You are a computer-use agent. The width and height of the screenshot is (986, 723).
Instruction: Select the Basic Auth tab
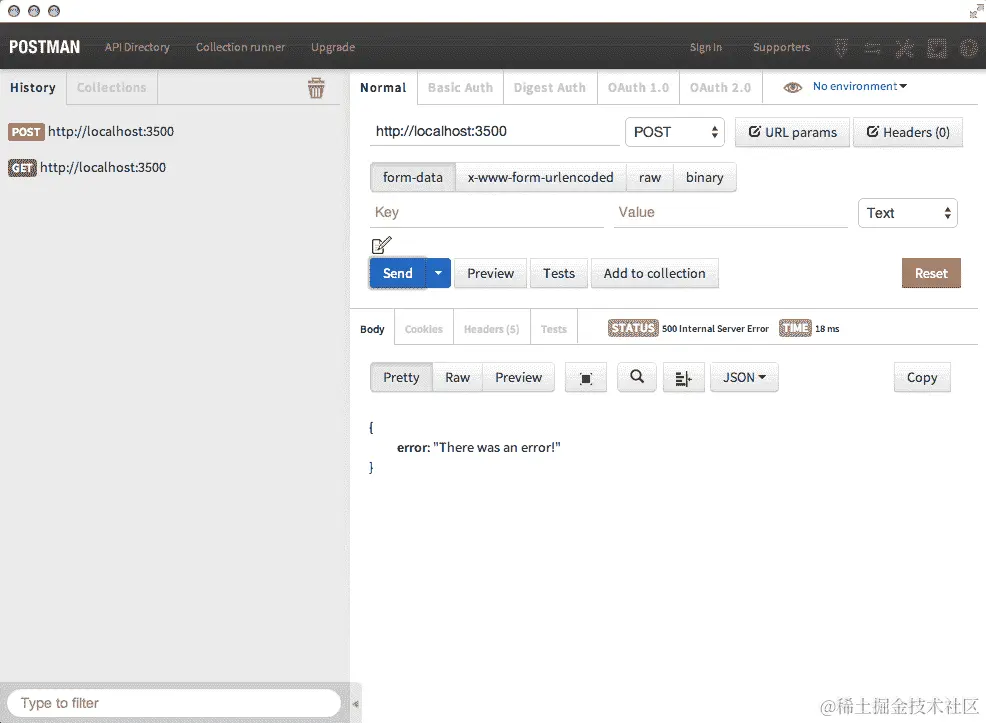460,87
